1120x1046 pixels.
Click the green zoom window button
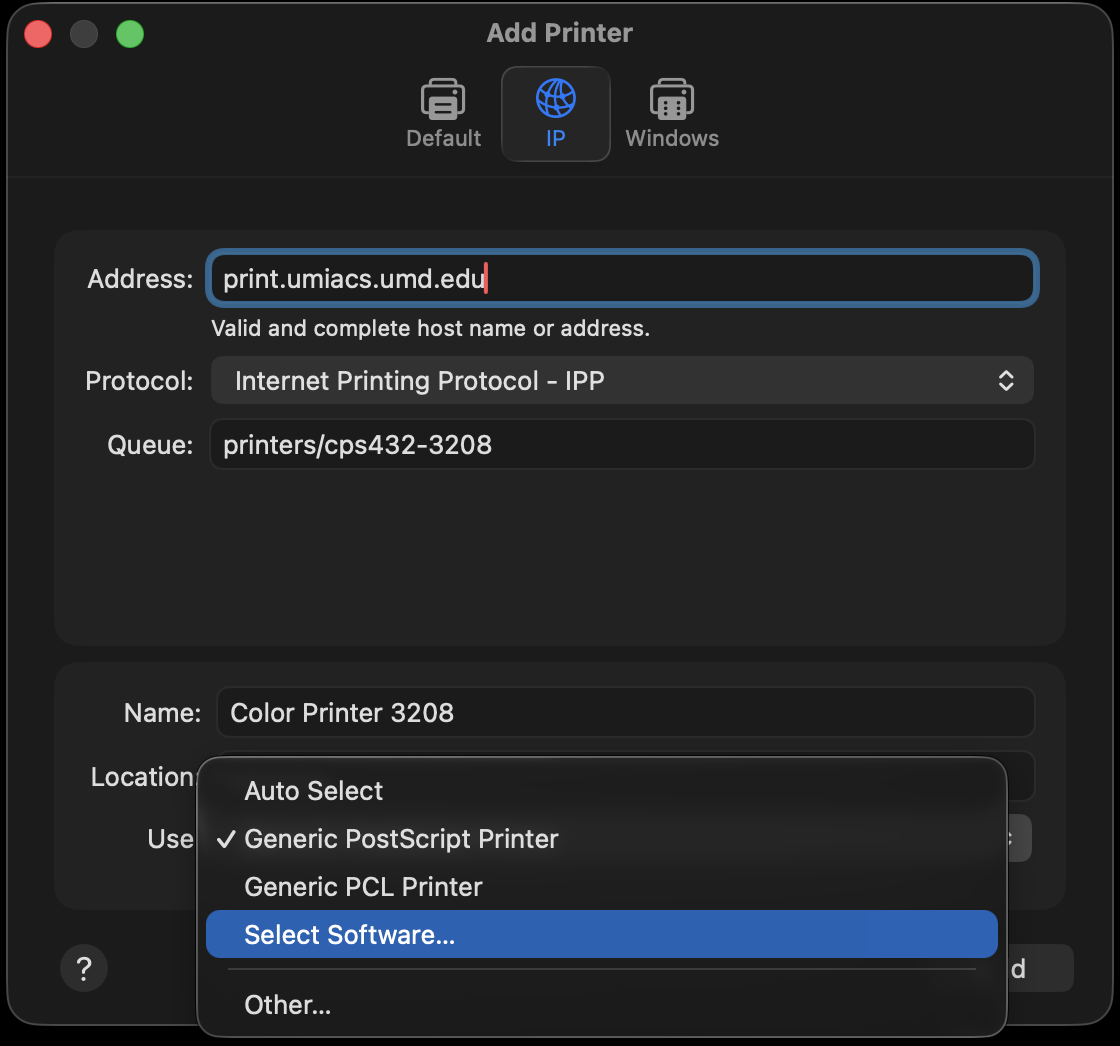coord(130,34)
